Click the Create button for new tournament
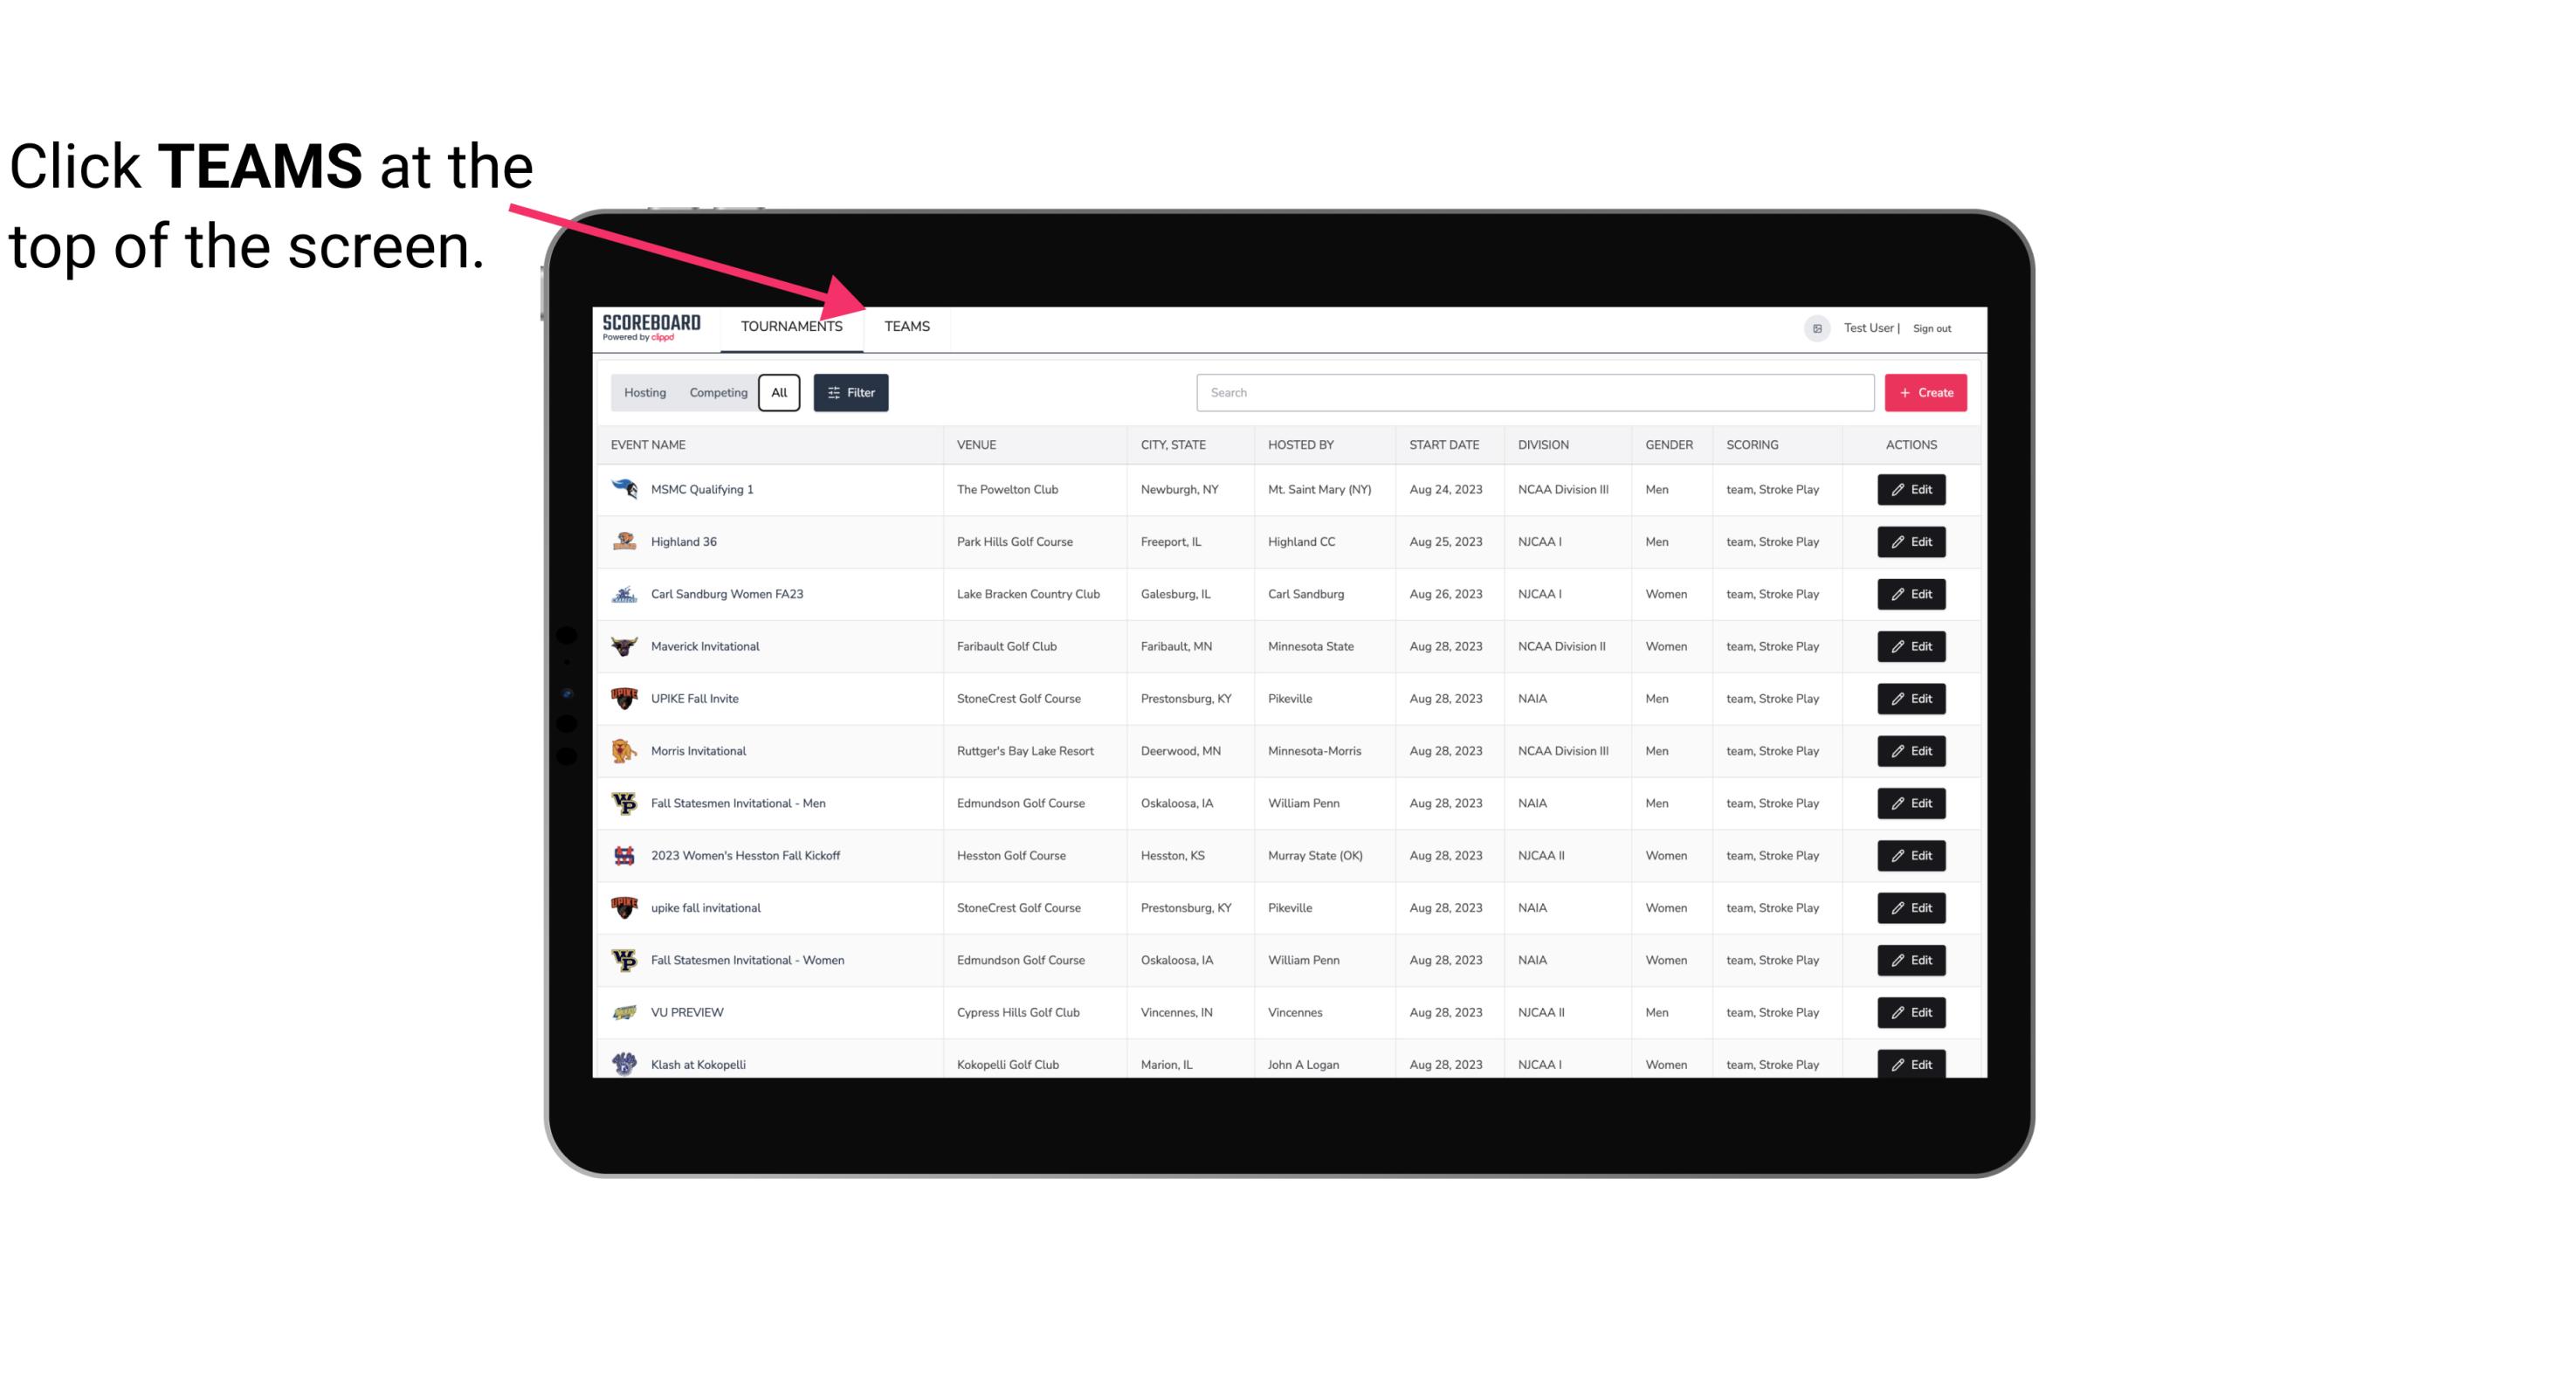2576x1386 pixels. [x=1925, y=391]
